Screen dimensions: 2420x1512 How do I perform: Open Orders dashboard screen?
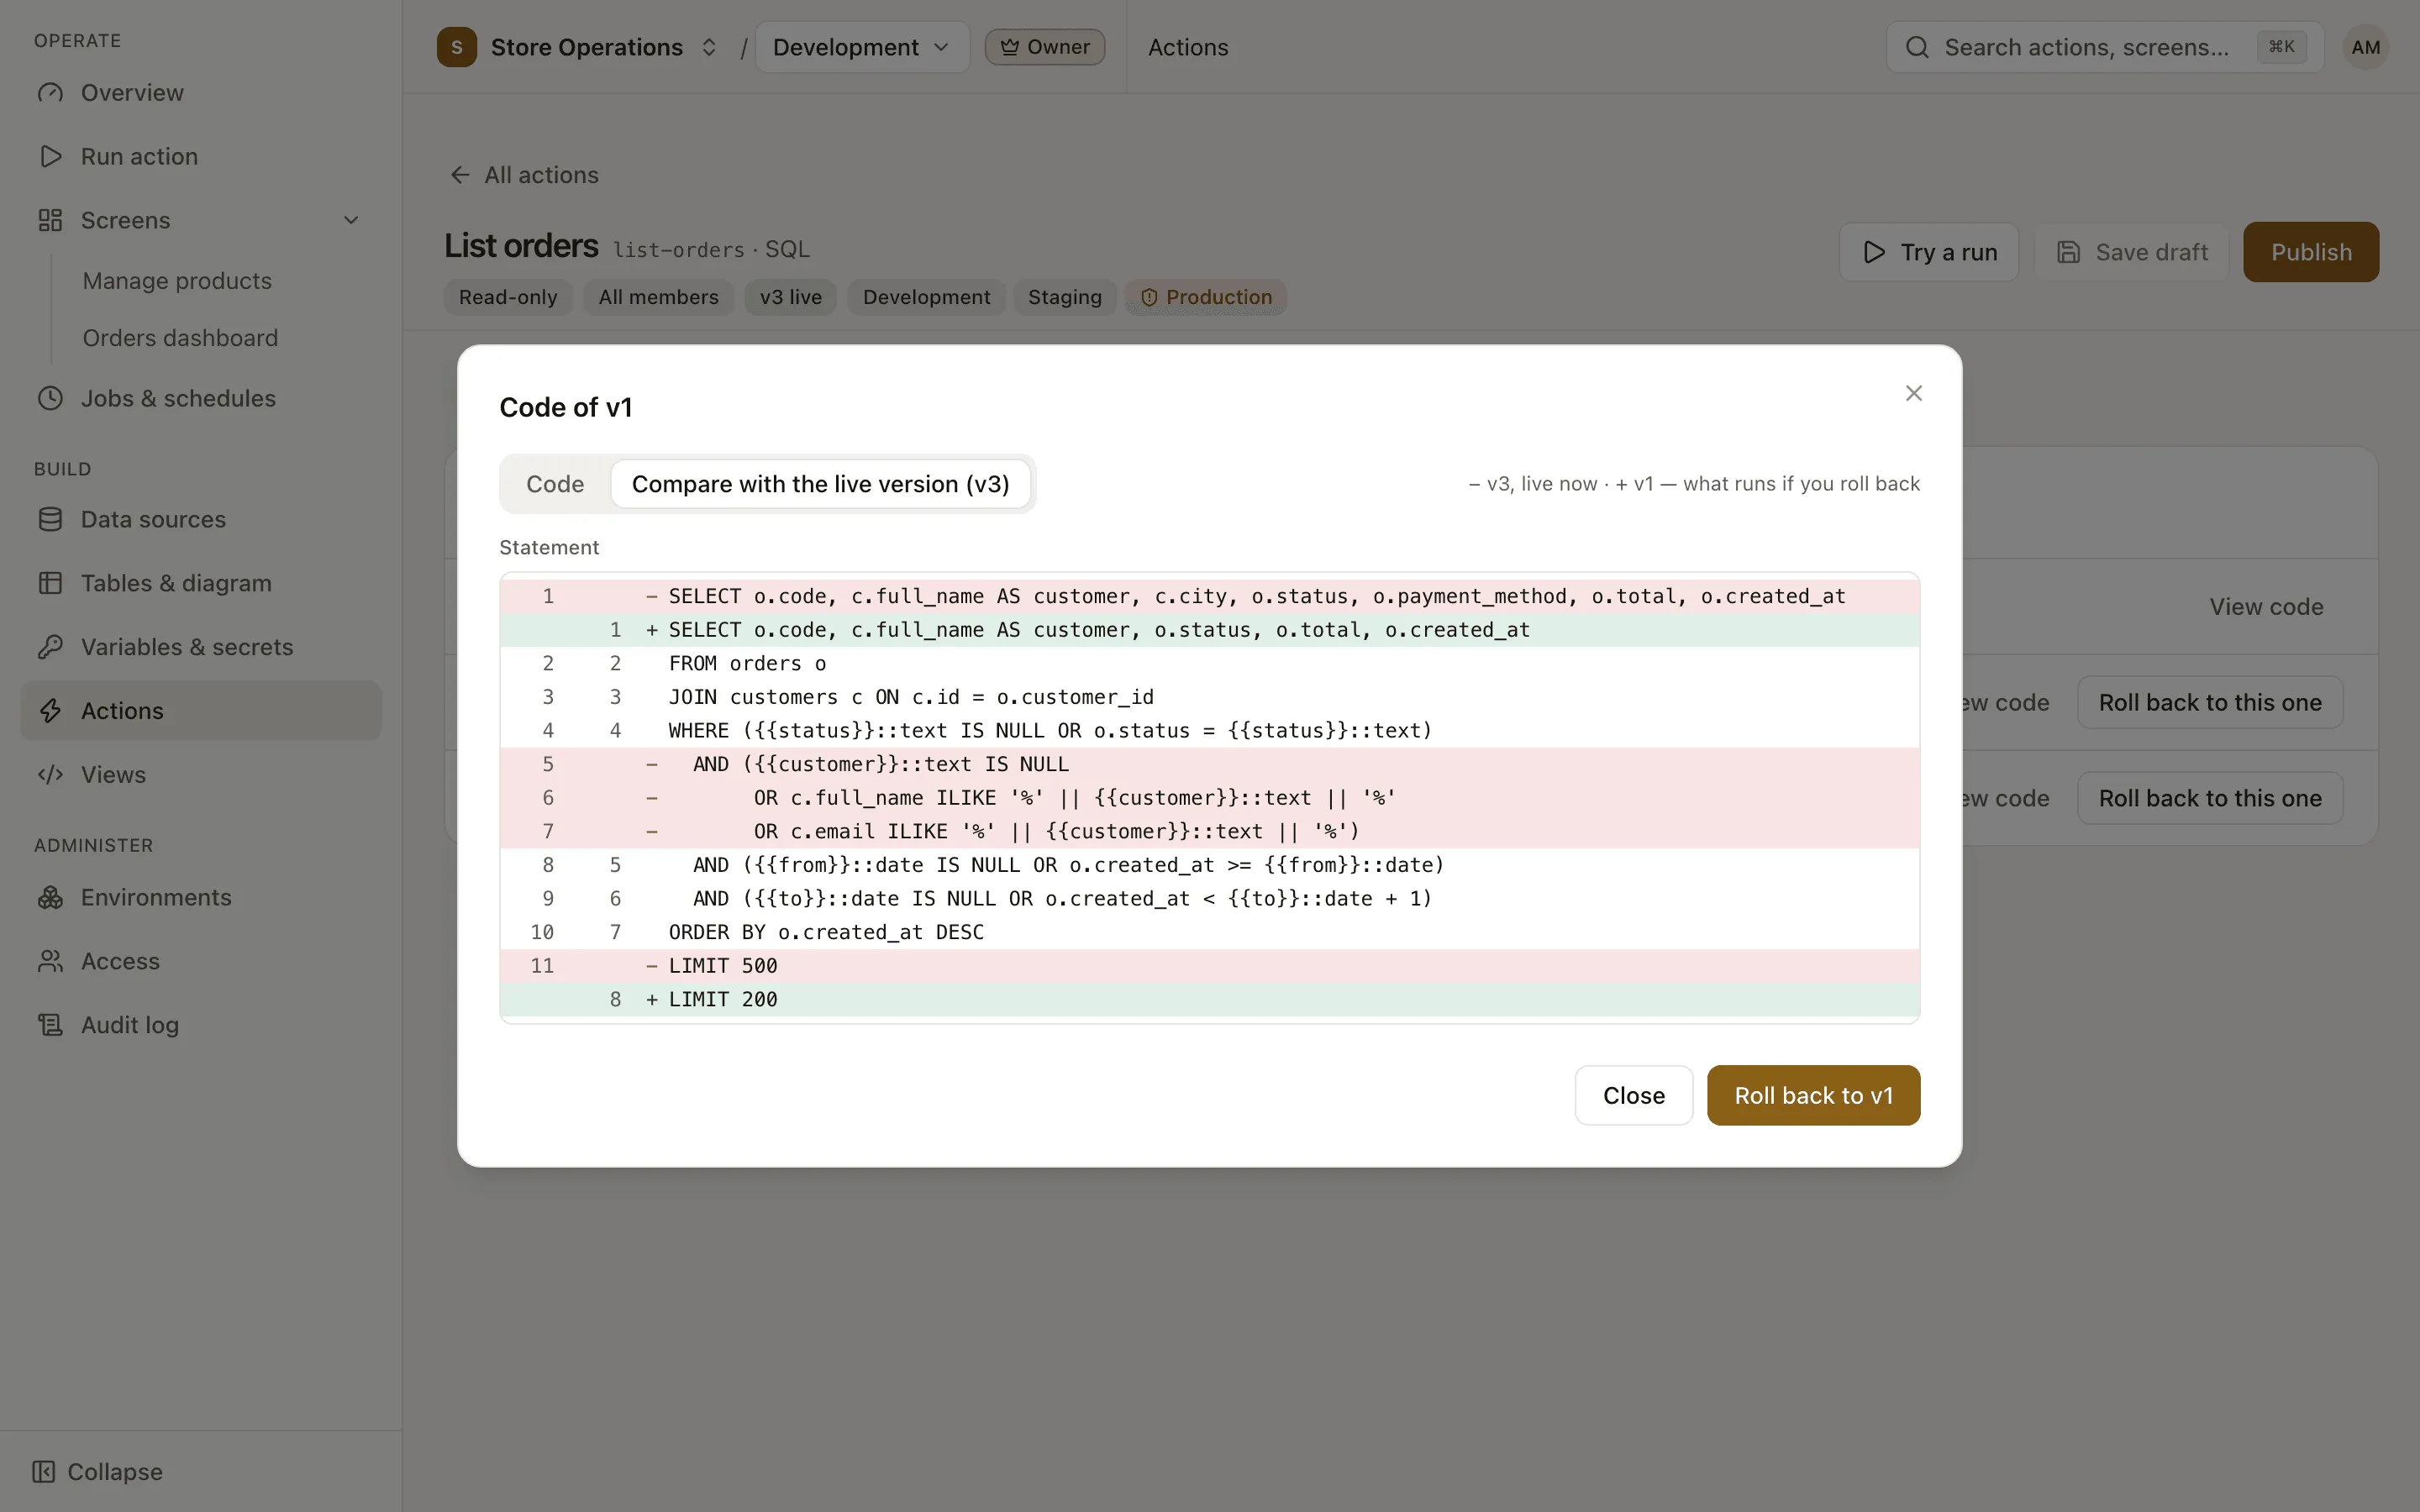pyautogui.click(x=180, y=338)
